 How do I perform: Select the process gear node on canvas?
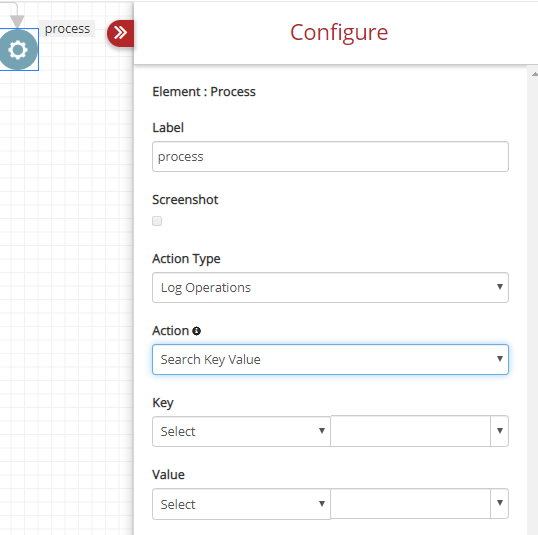(x=18, y=49)
